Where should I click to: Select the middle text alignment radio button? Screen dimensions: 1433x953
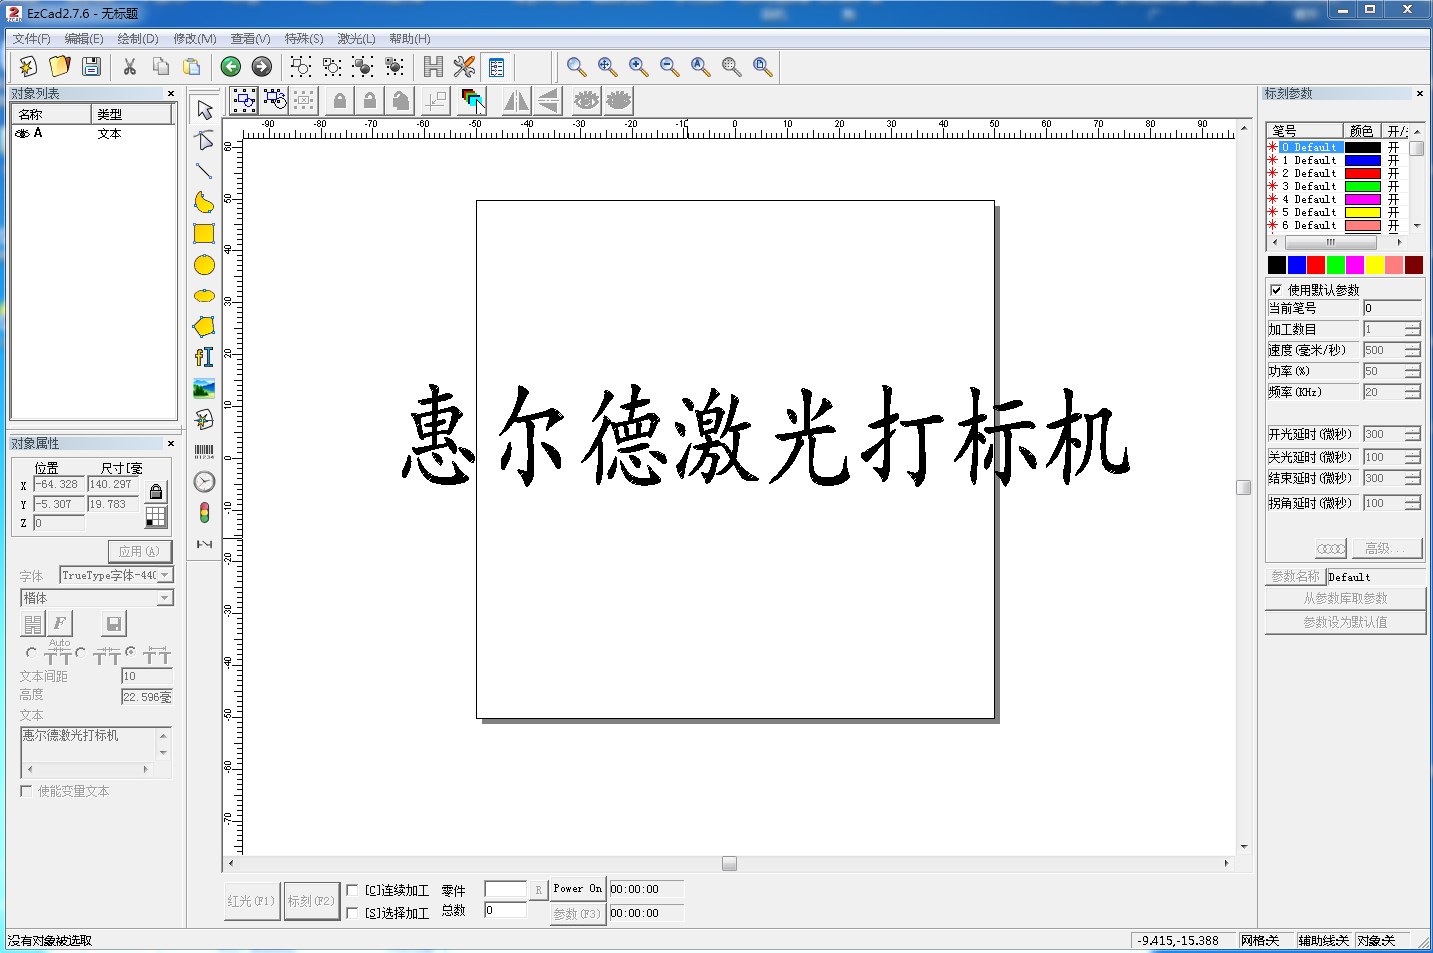point(80,652)
